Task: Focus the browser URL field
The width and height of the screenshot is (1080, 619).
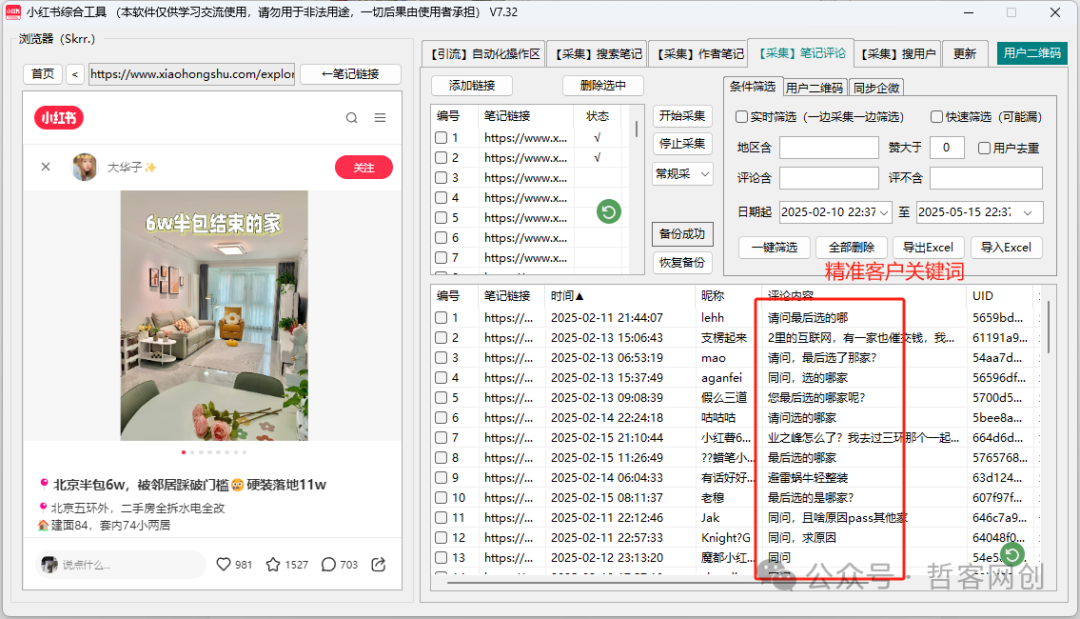Action: click(x=191, y=74)
